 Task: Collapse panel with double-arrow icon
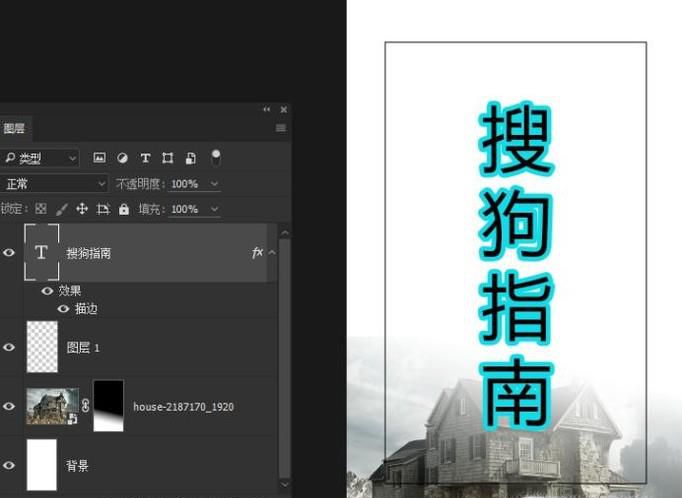(267, 109)
